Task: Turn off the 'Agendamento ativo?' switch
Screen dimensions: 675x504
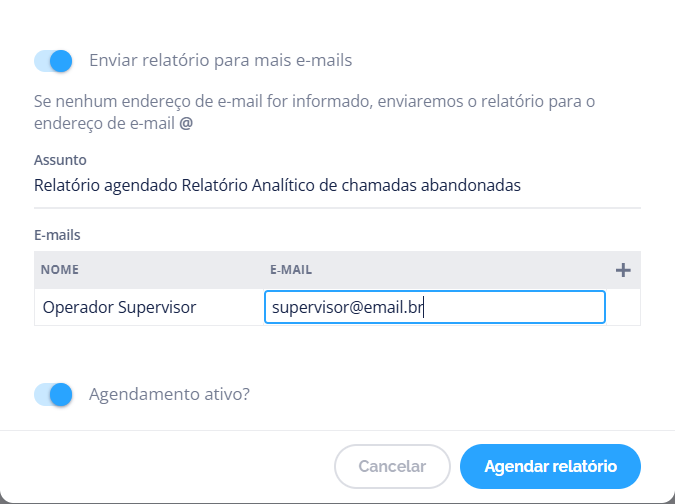Action: (54, 394)
